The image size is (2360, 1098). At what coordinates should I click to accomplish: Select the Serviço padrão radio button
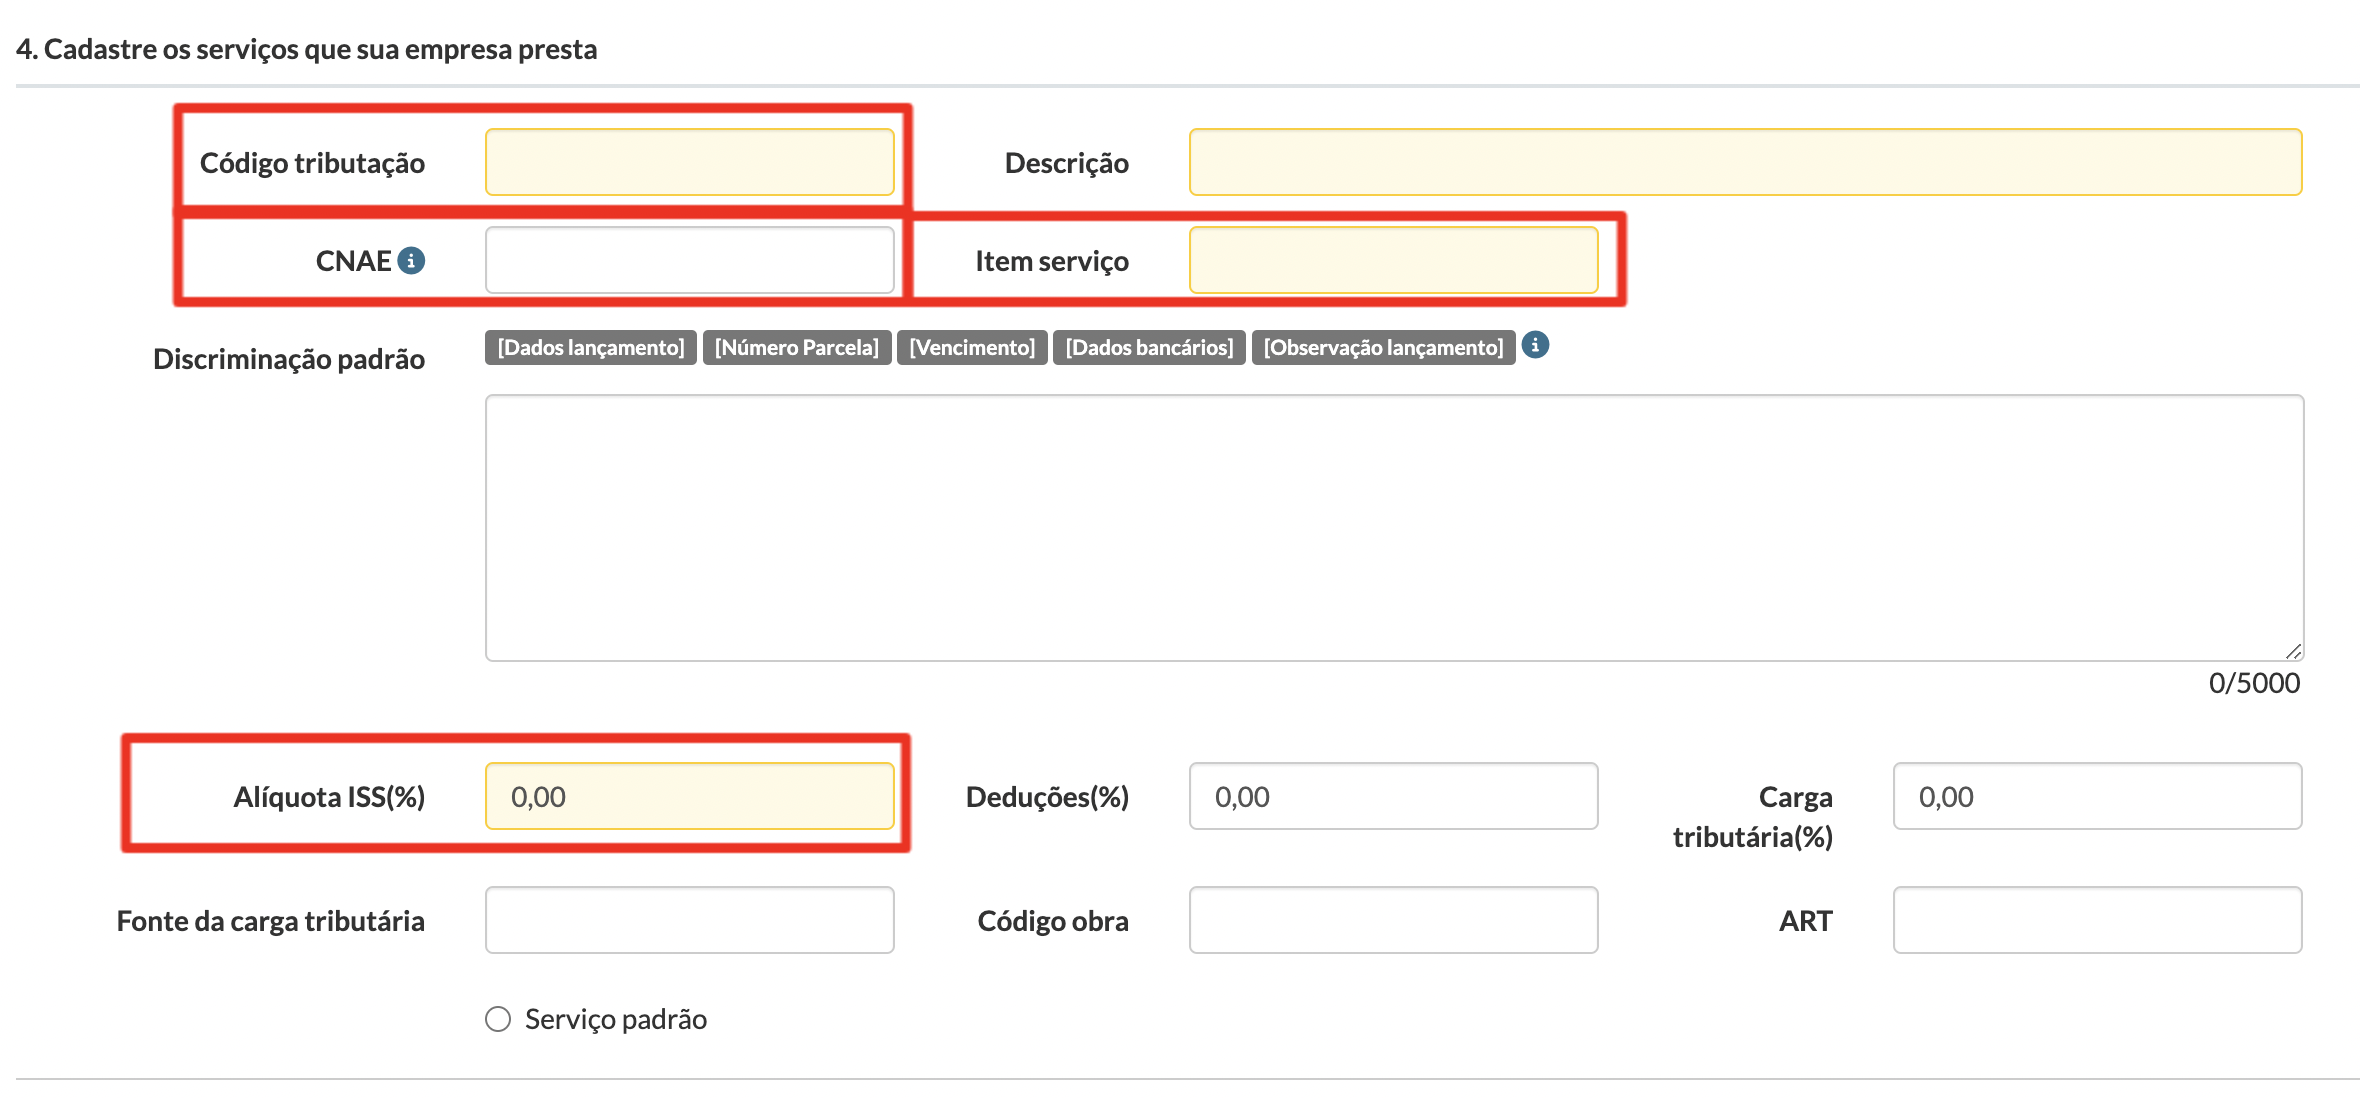coord(498,1019)
